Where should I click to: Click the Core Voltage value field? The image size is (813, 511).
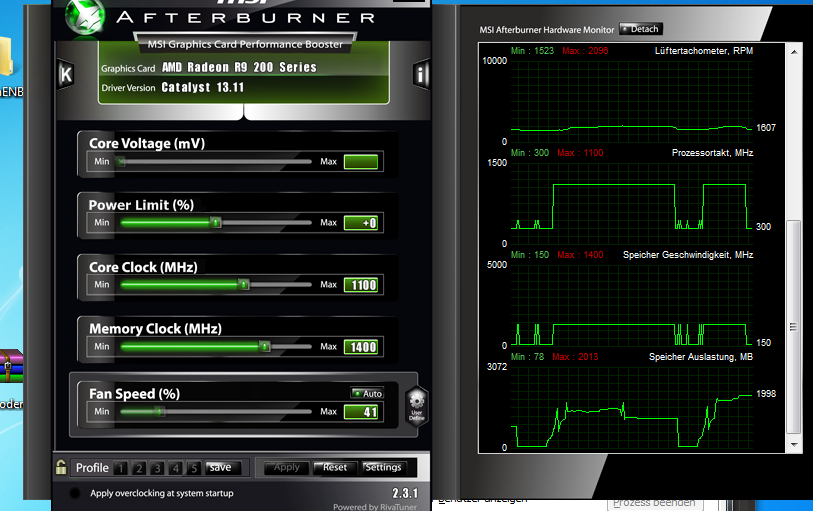coord(361,162)
